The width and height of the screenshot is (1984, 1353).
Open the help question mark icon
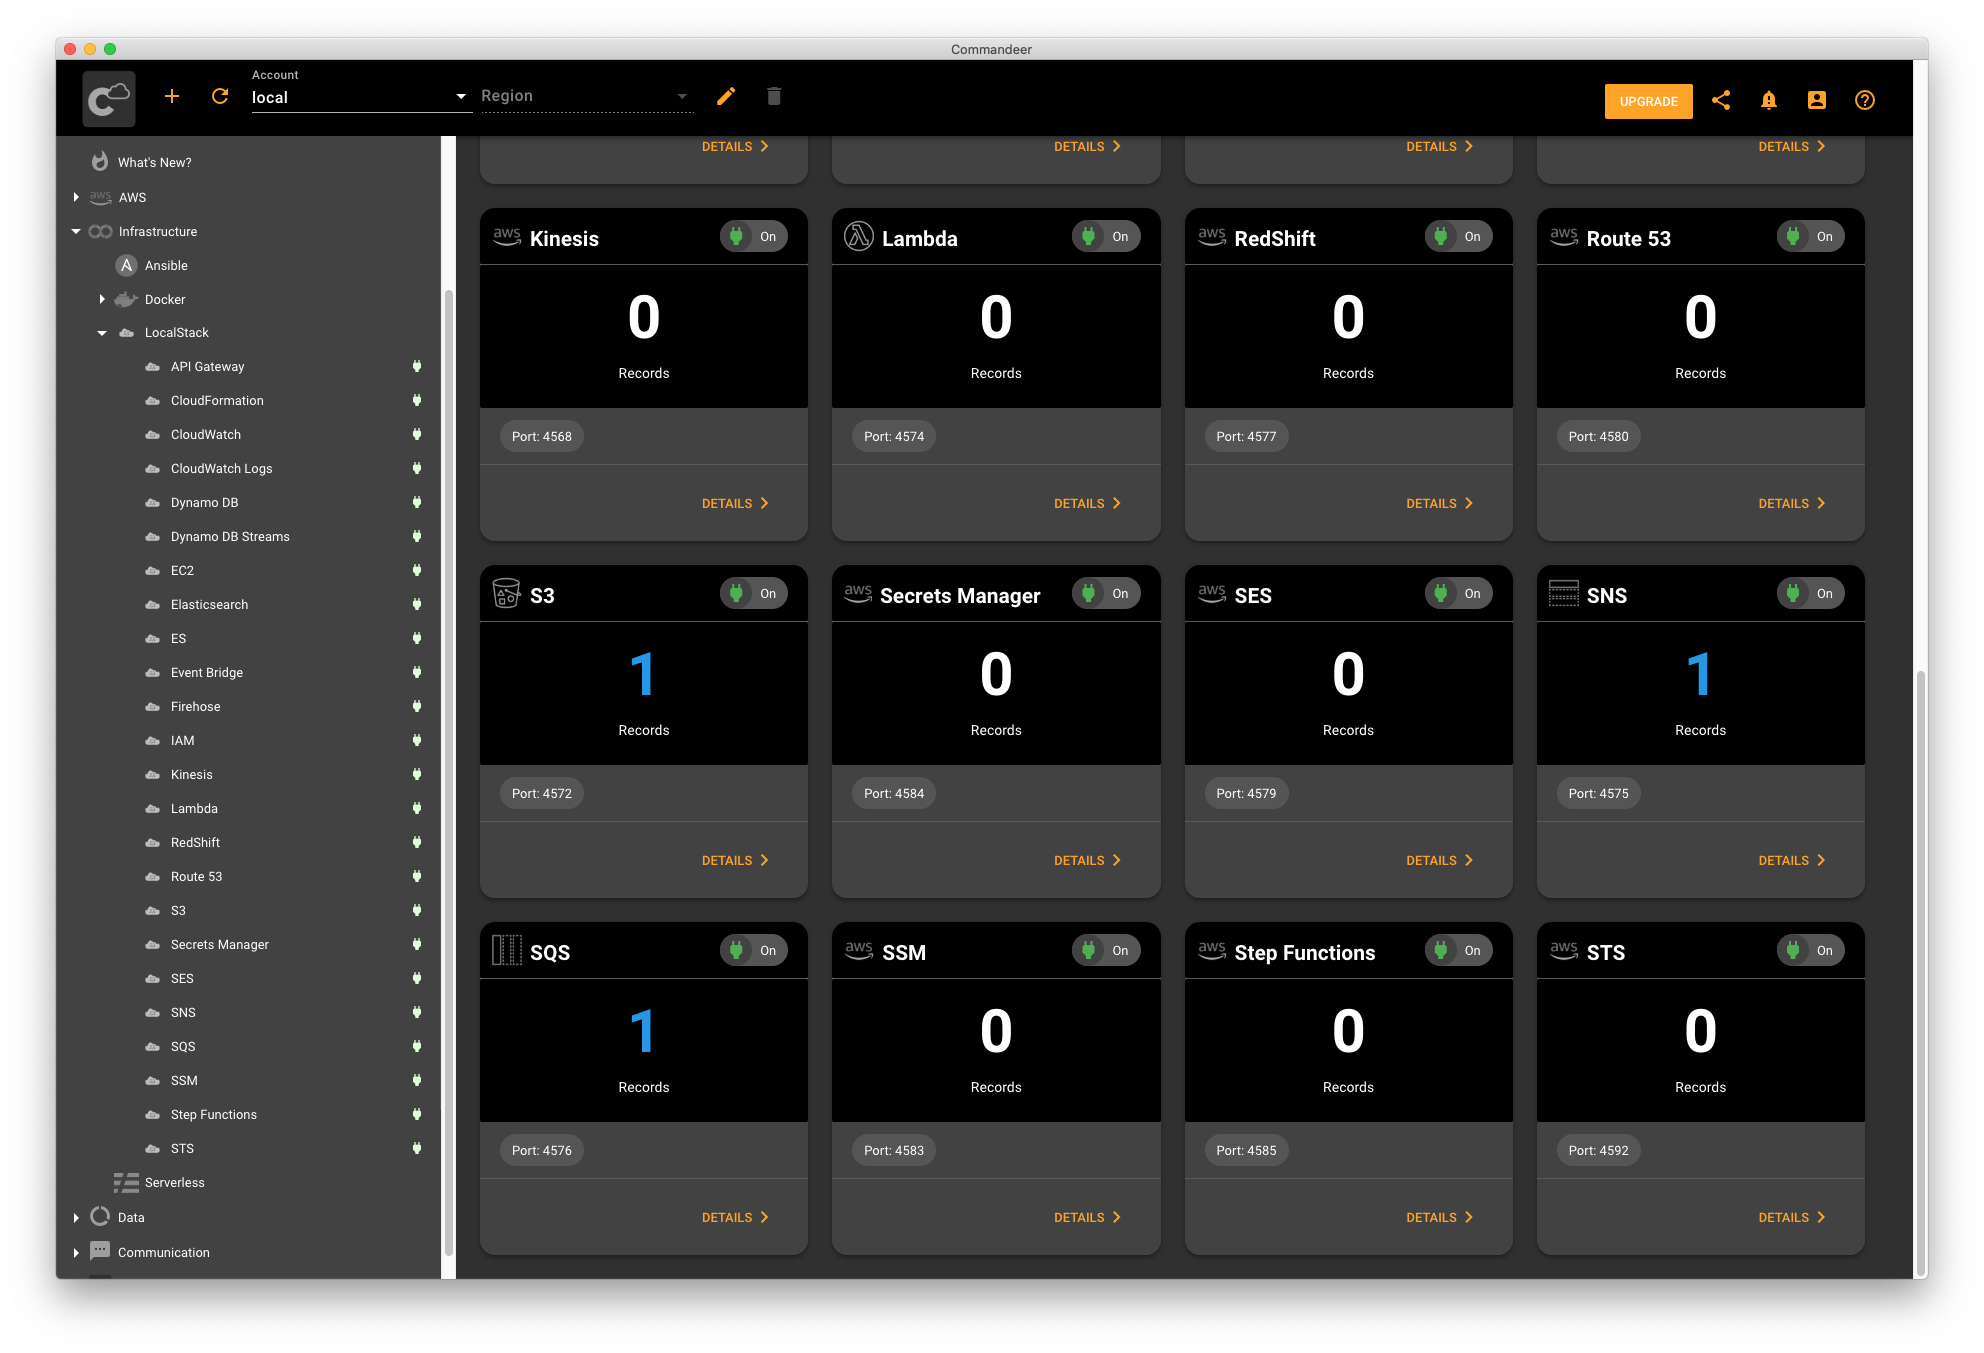pos(1865,100)
